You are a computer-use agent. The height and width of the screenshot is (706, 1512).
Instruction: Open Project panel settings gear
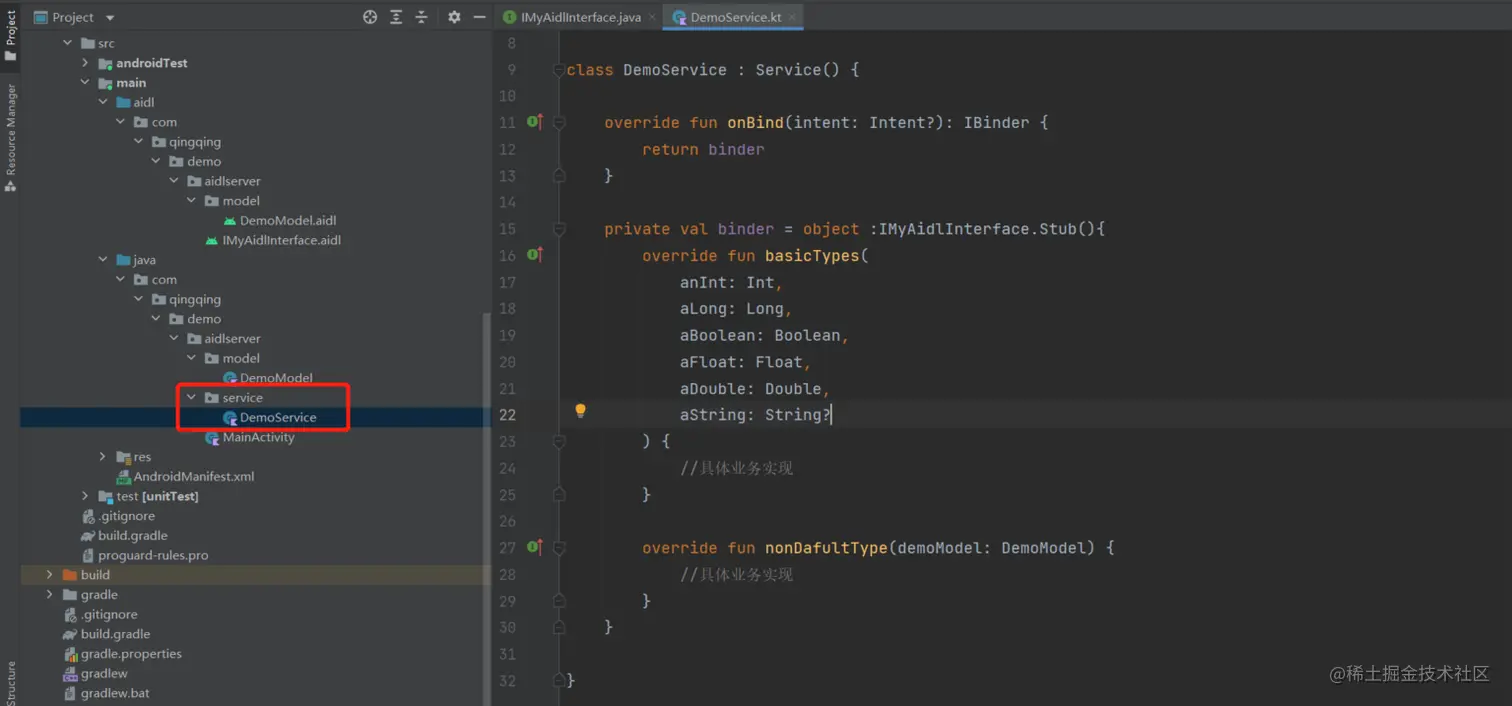tap(454, 17)
